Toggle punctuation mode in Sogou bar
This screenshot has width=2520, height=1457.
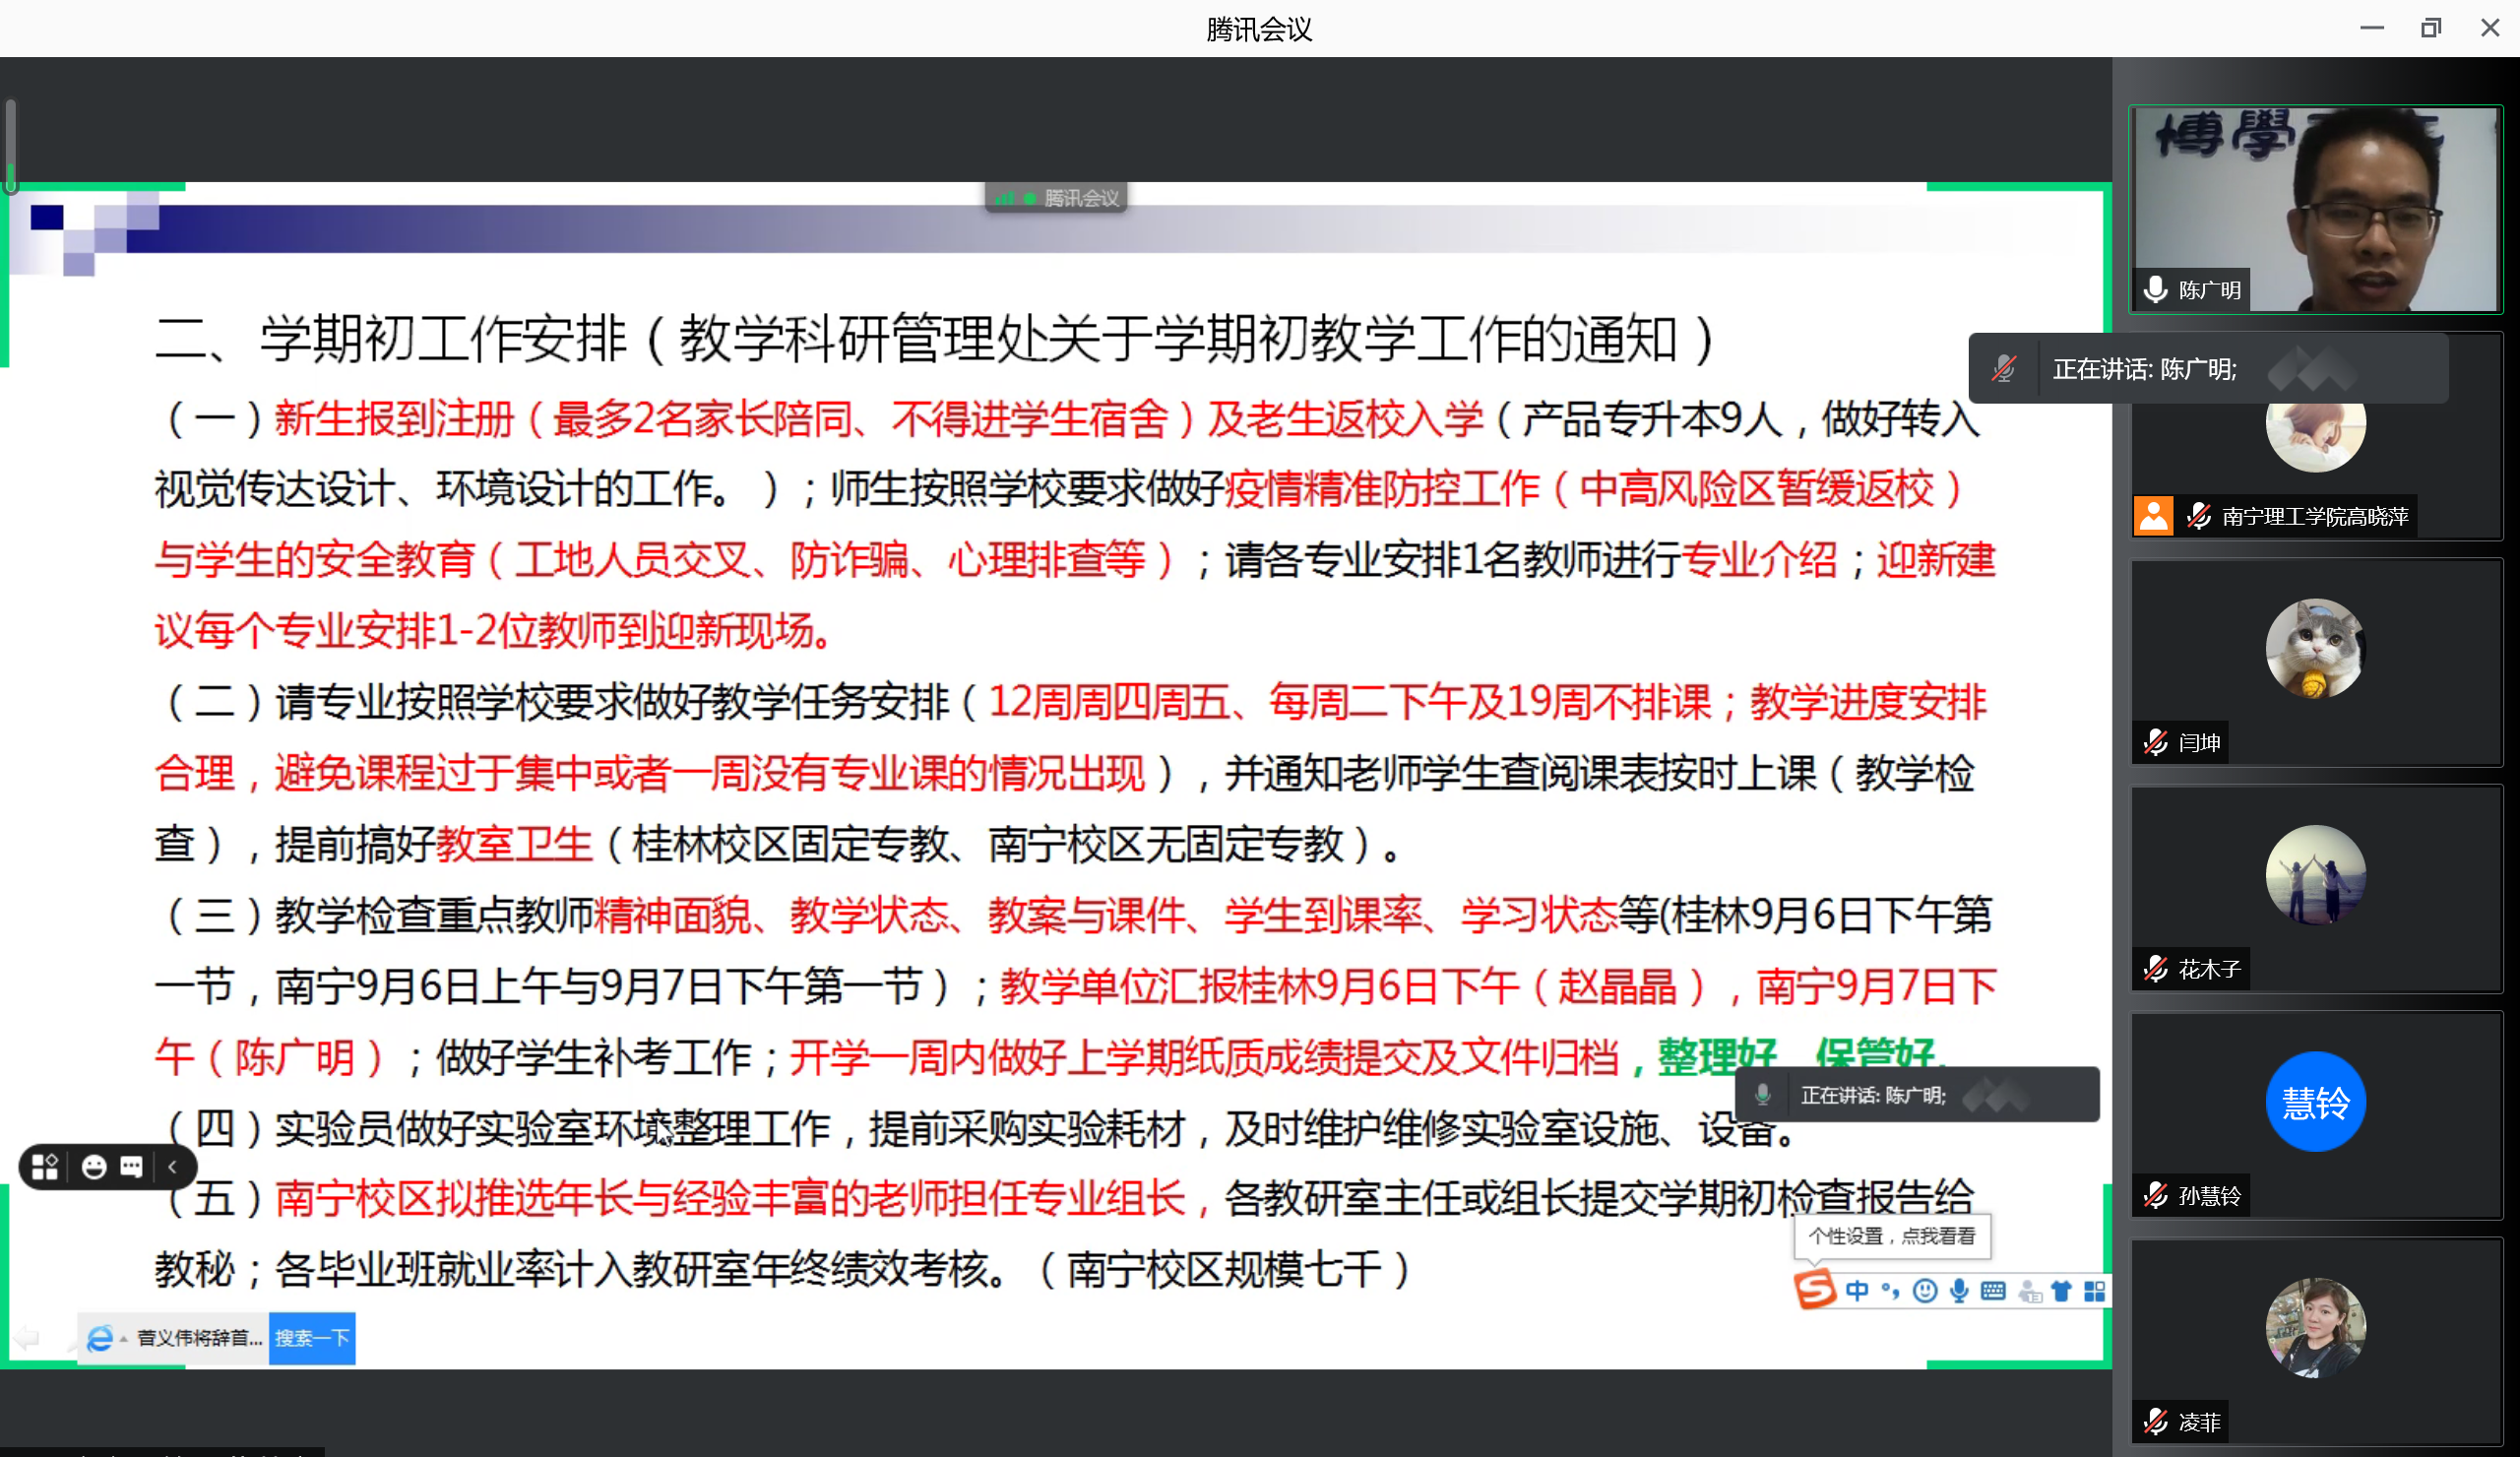tap(1890, 1291)
